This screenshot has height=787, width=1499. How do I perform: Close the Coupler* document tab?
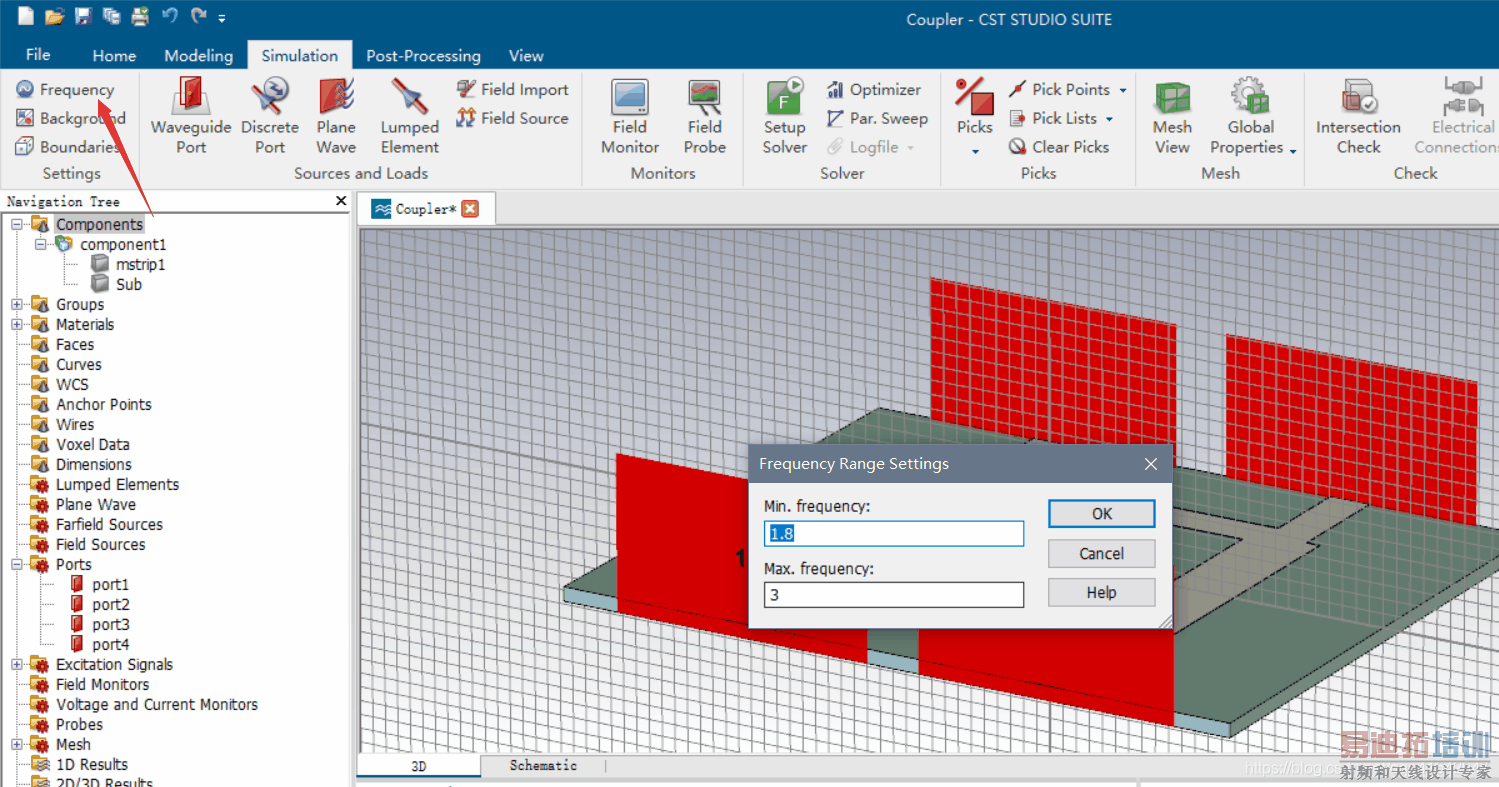click(x=470, y=209)
